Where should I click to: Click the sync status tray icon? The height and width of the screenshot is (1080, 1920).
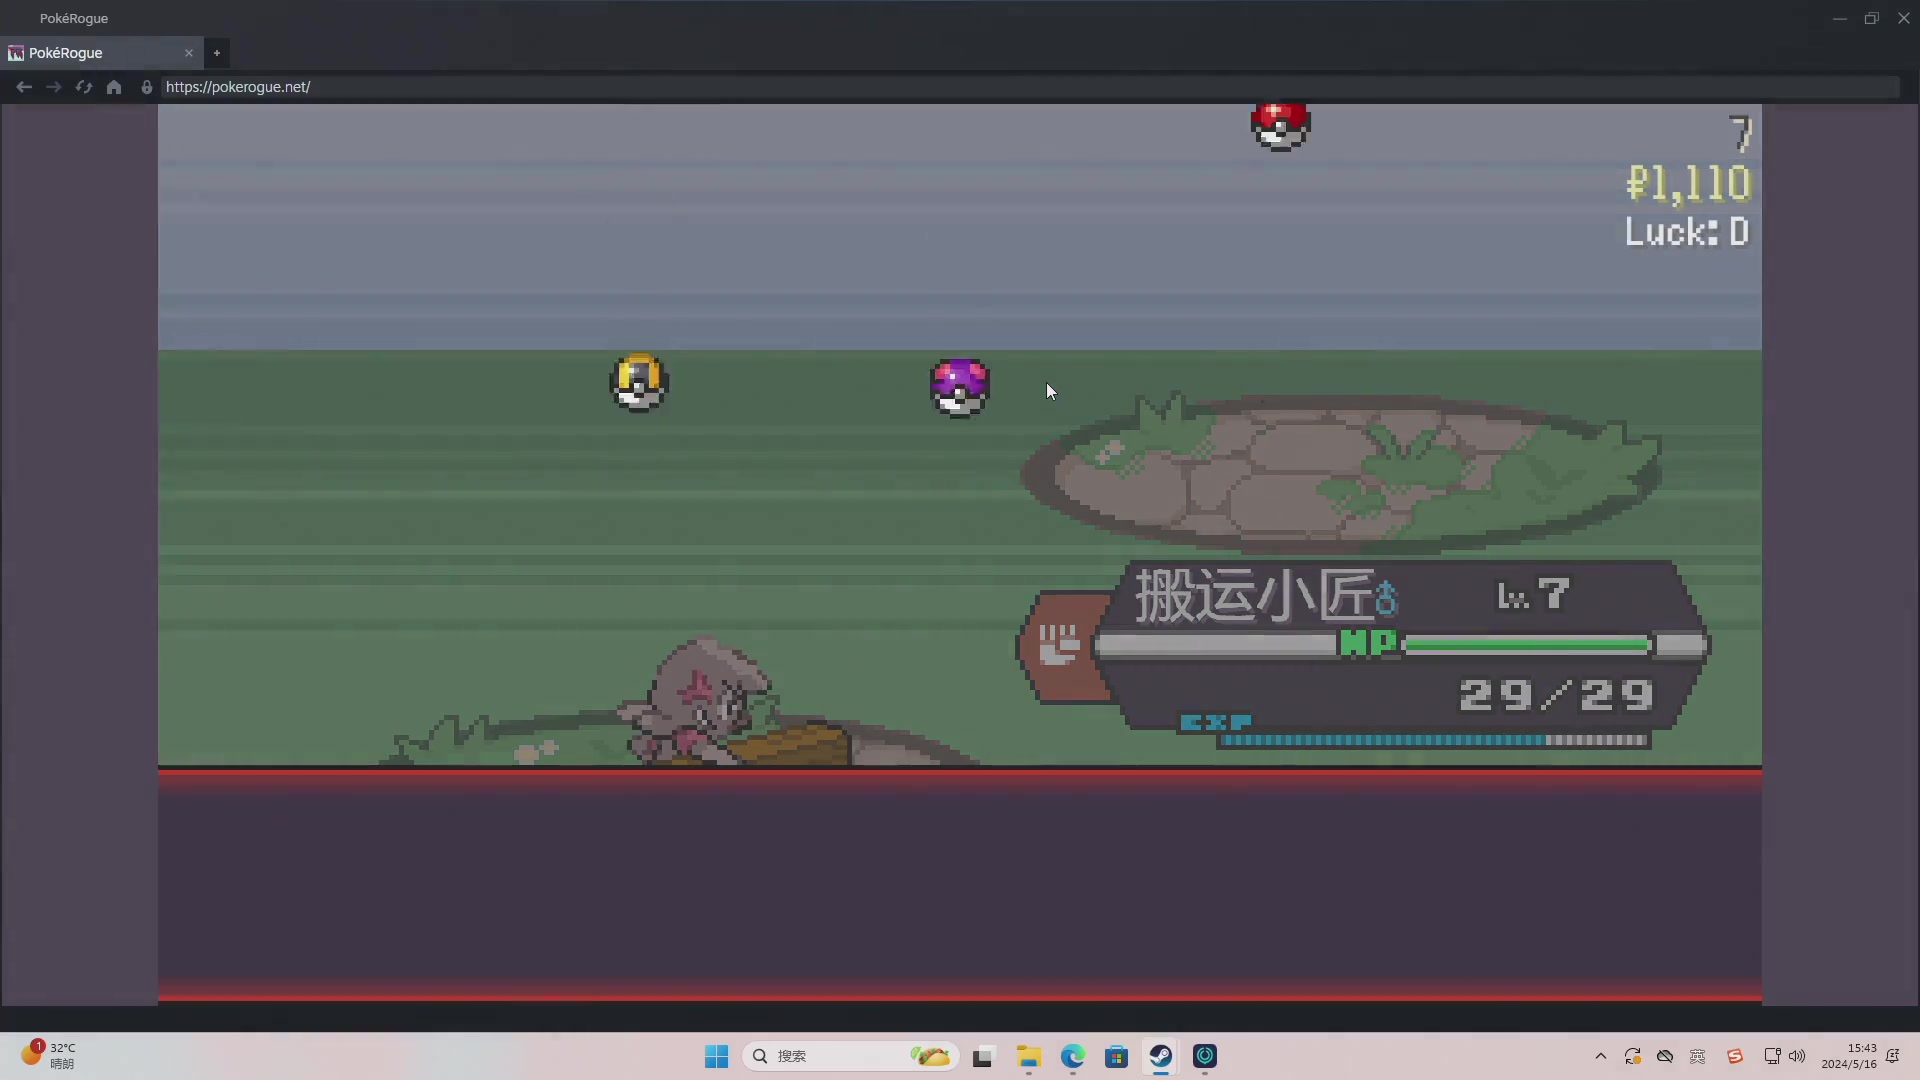tap(1633, 1056)
